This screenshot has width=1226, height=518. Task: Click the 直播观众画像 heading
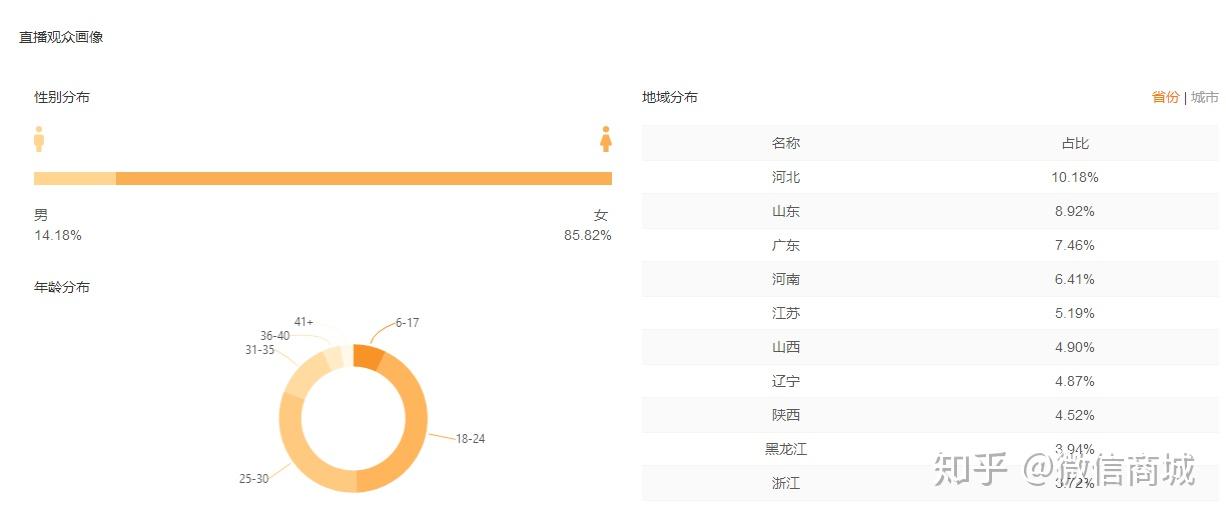(61, 37)
